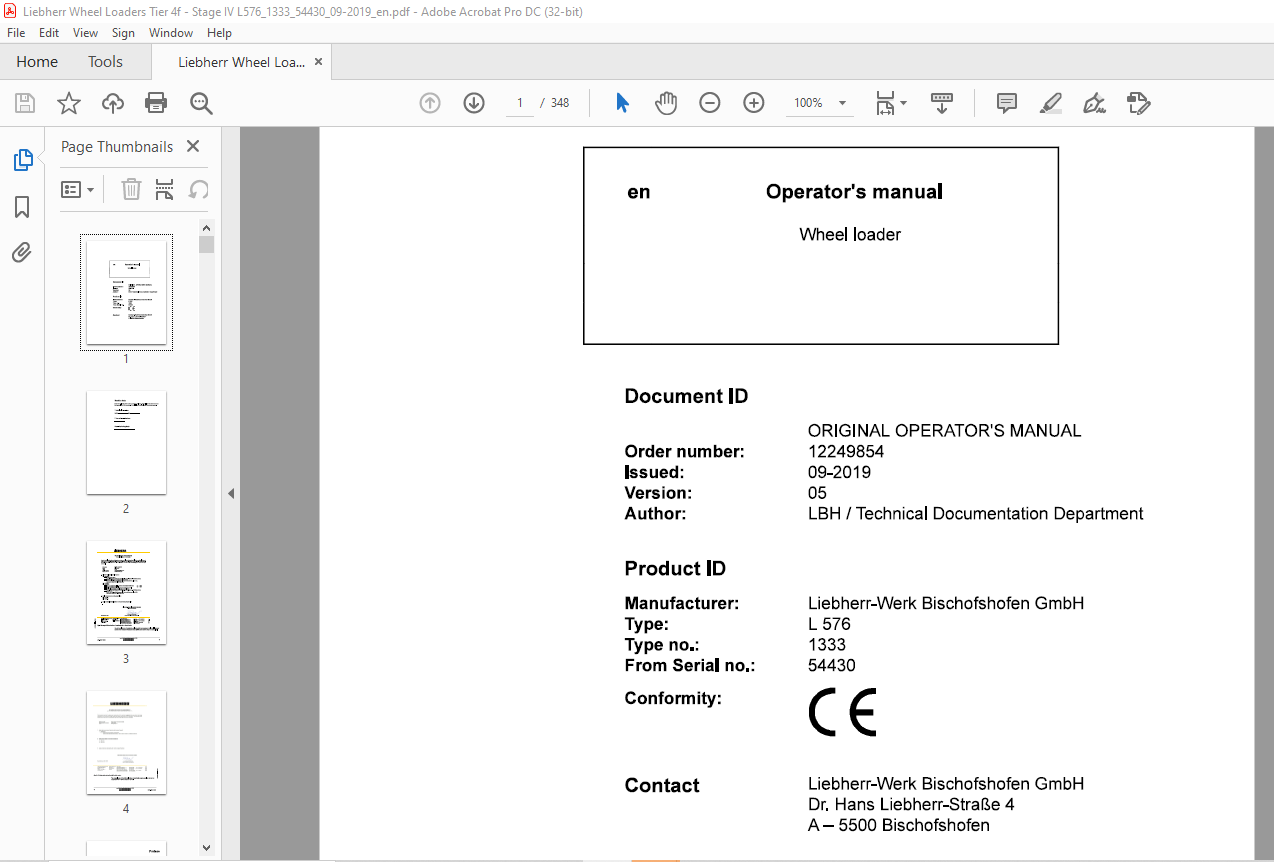The image size is (1274, 862).
Task: Delete selected page trash icon
Action: tap(131, 189)
